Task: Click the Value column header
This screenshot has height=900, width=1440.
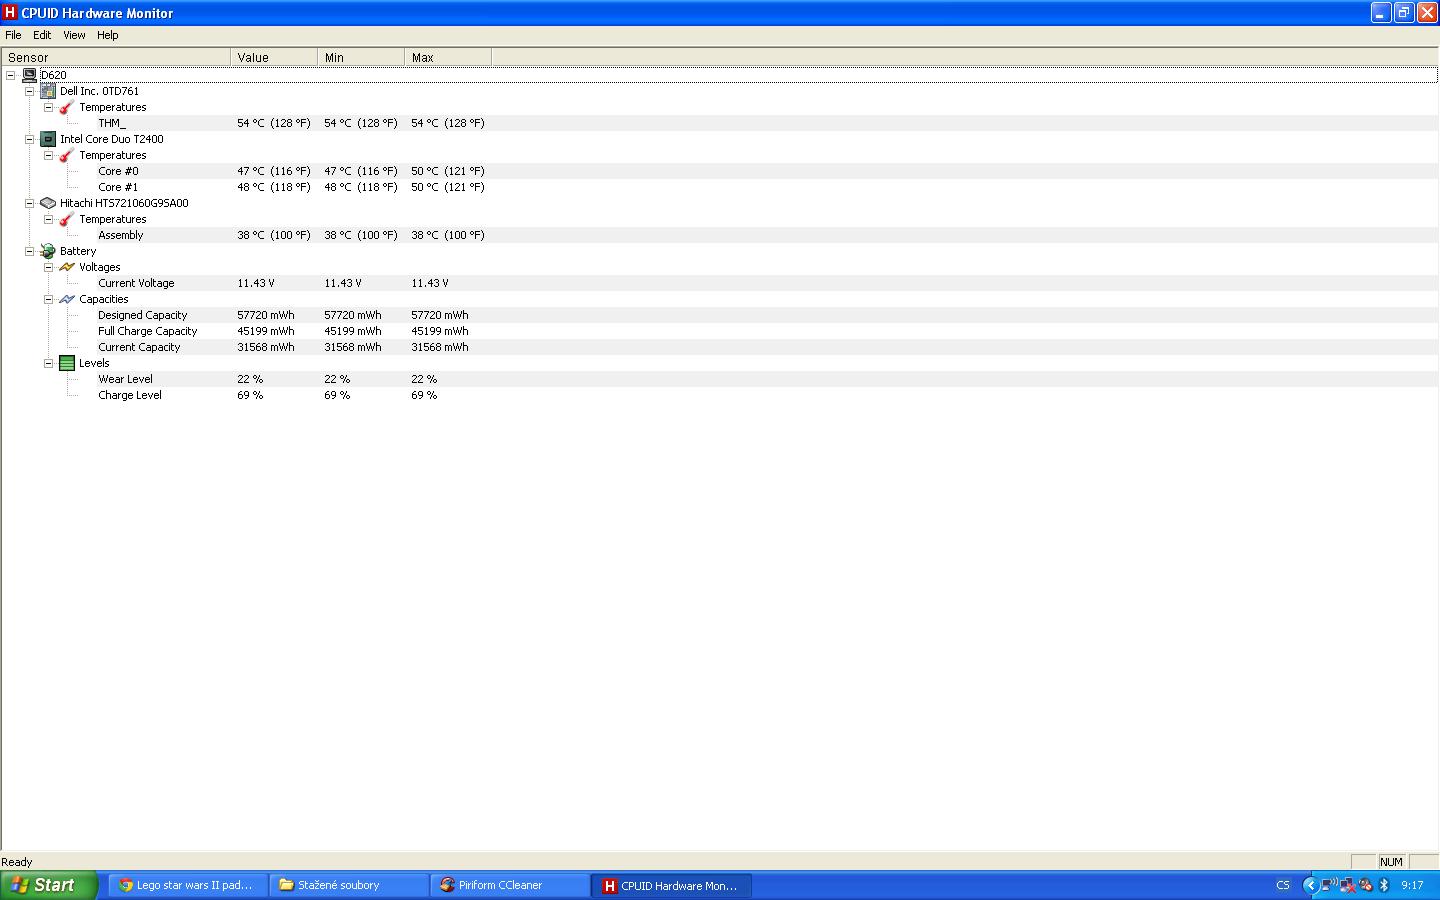Action: pyautogui.click(x=274, y=57)
